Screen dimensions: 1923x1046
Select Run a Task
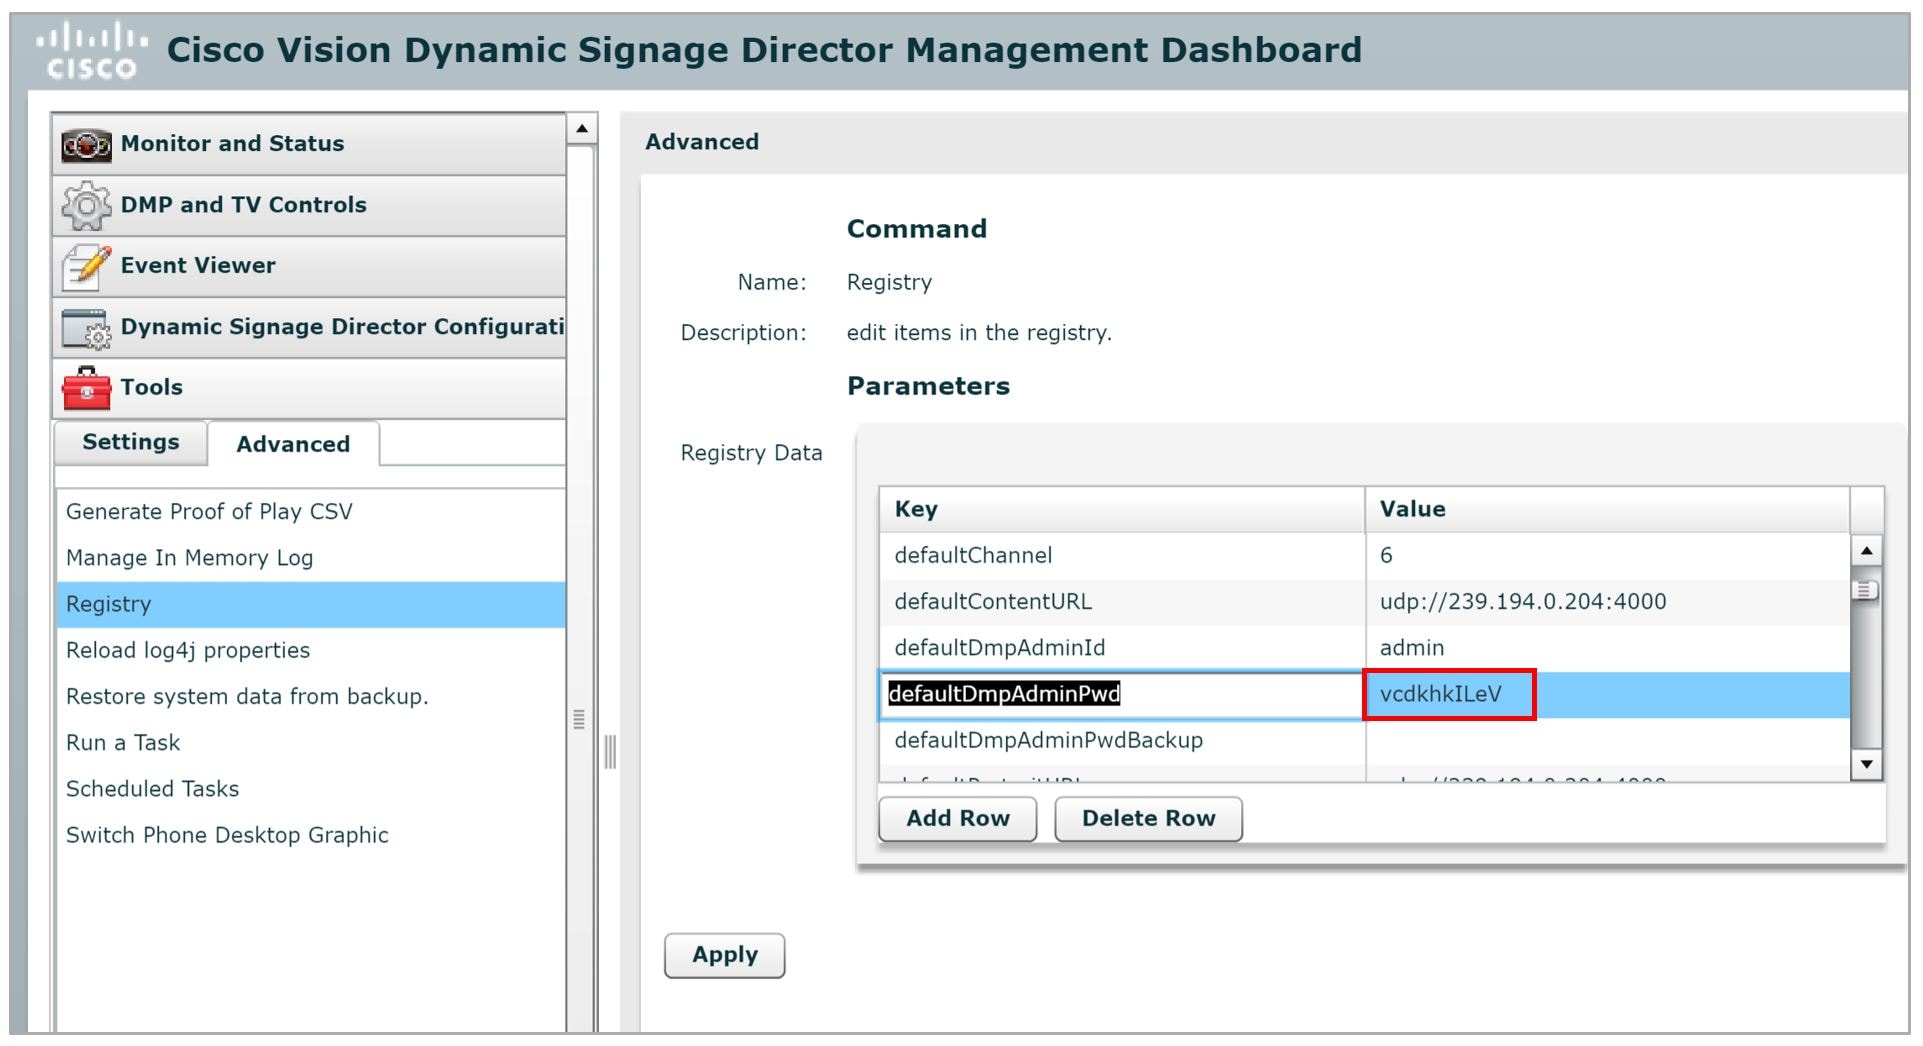[311, 743]
